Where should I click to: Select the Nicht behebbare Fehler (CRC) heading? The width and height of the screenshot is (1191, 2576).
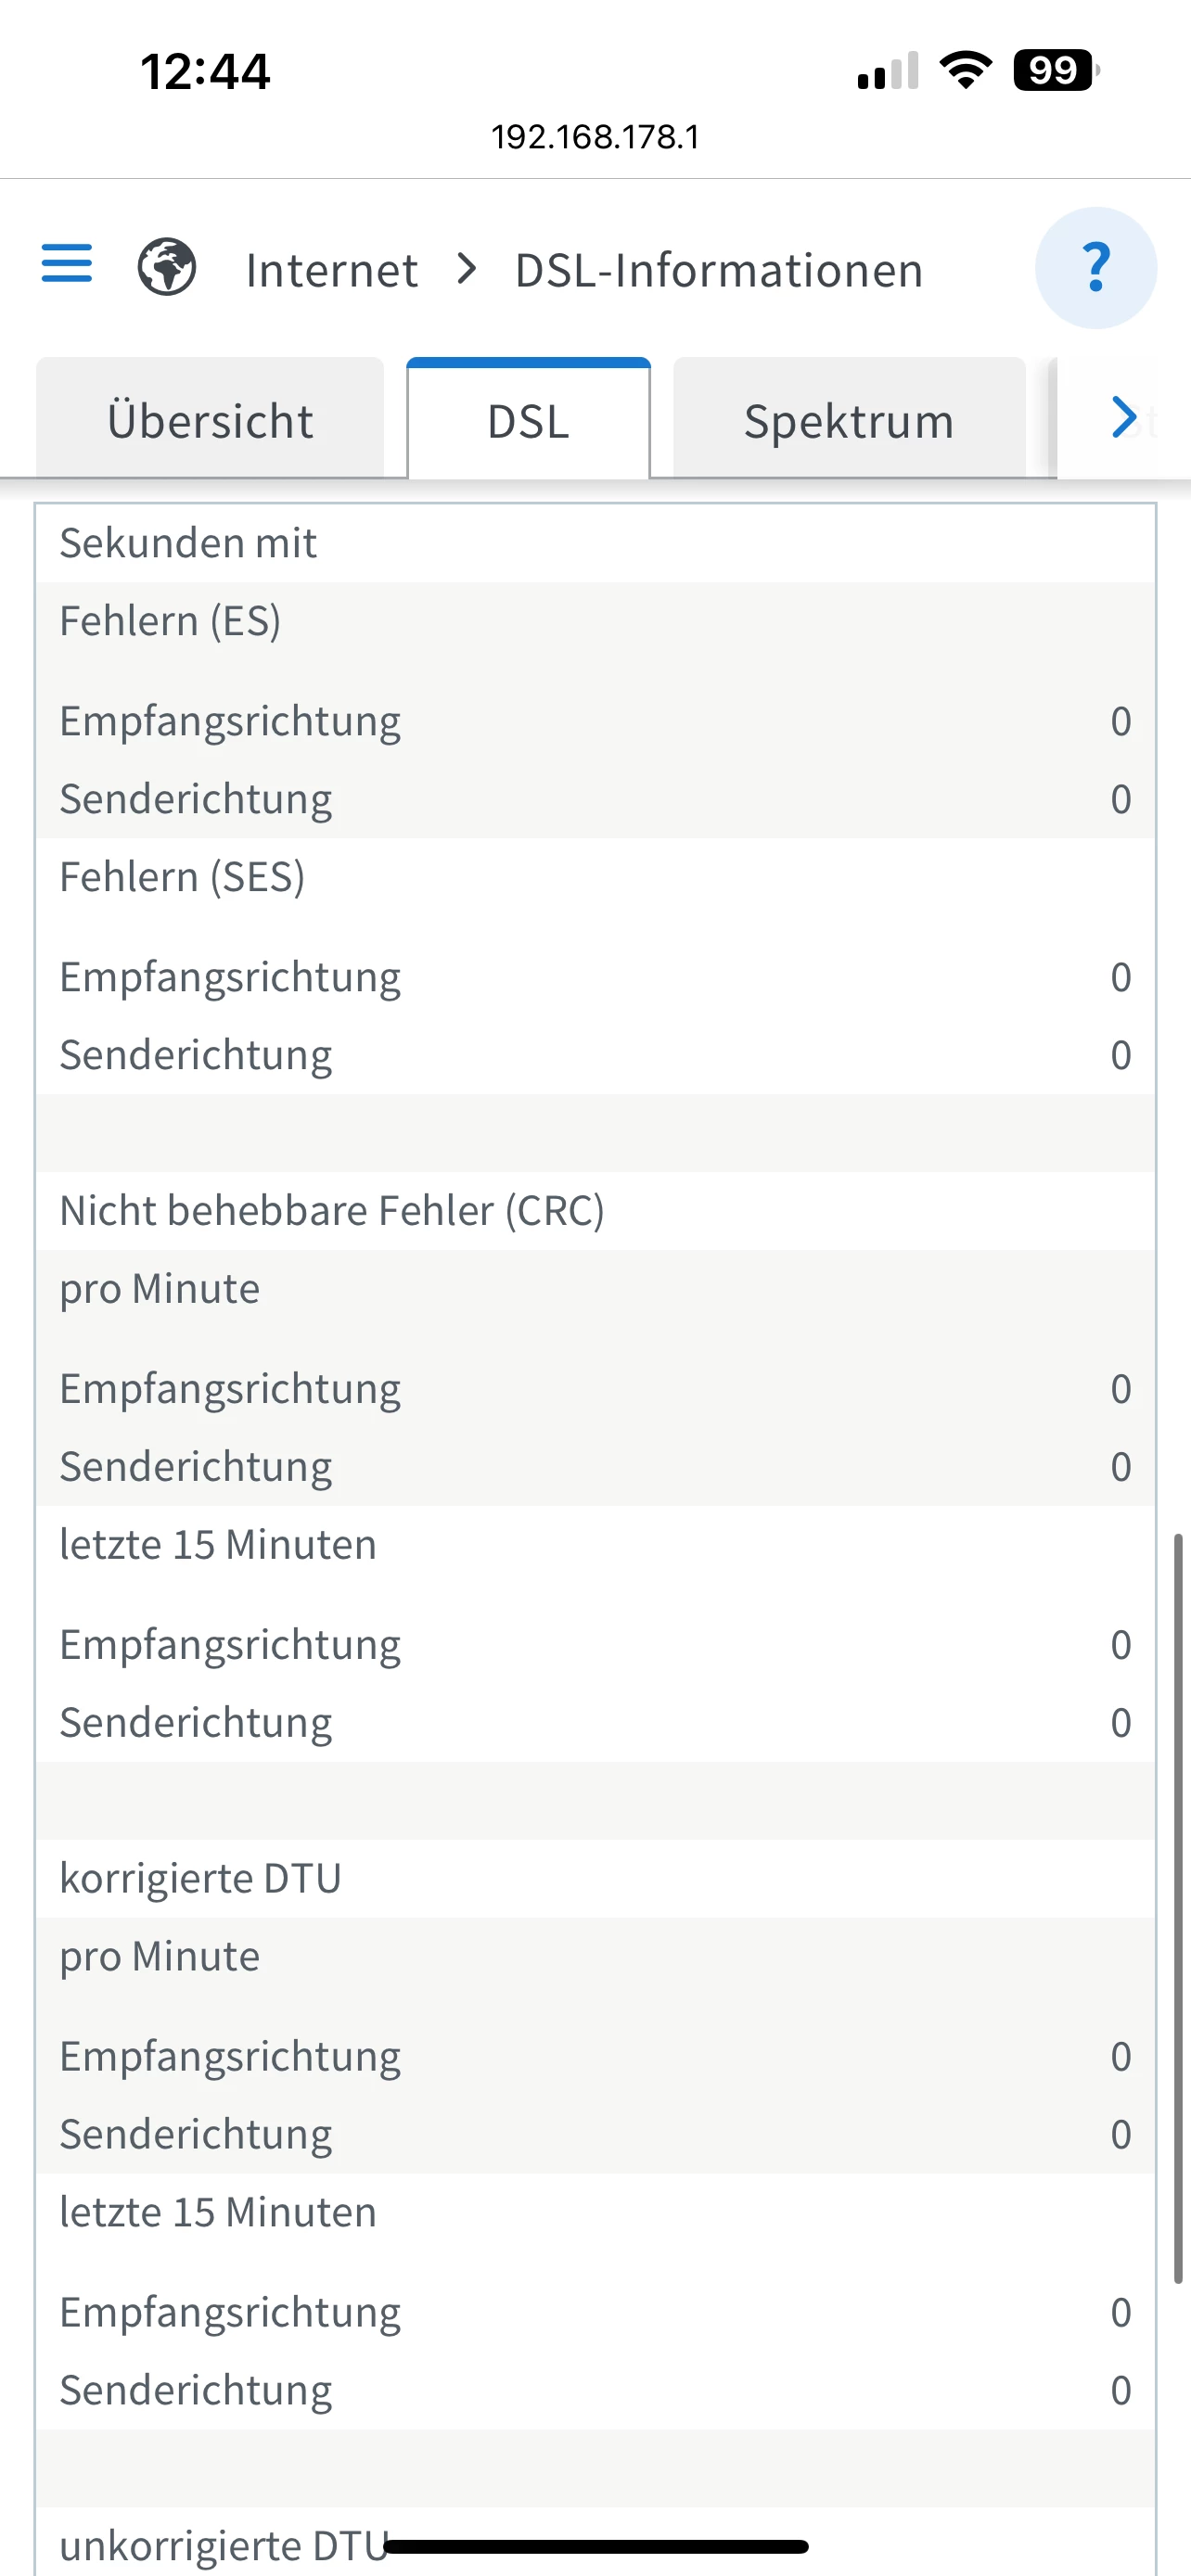[x=332, y=1210]
